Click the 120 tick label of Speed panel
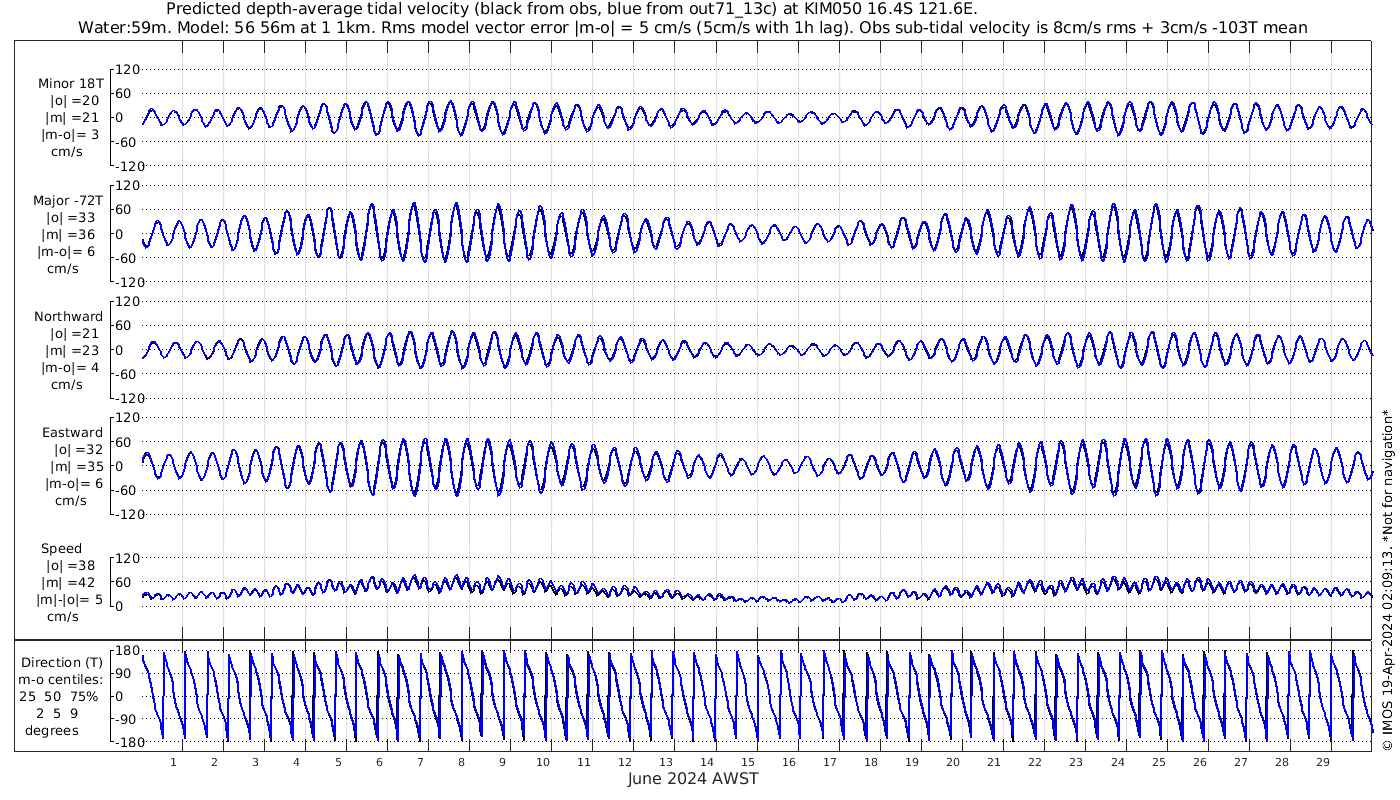 pos(129,558)
